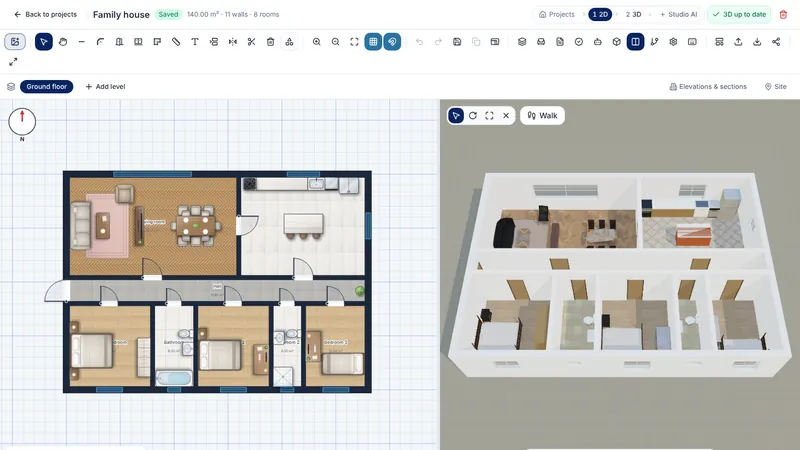Click the north compass indicator
The height and width of the screenshot is (450, 800).
click(22, 122)
